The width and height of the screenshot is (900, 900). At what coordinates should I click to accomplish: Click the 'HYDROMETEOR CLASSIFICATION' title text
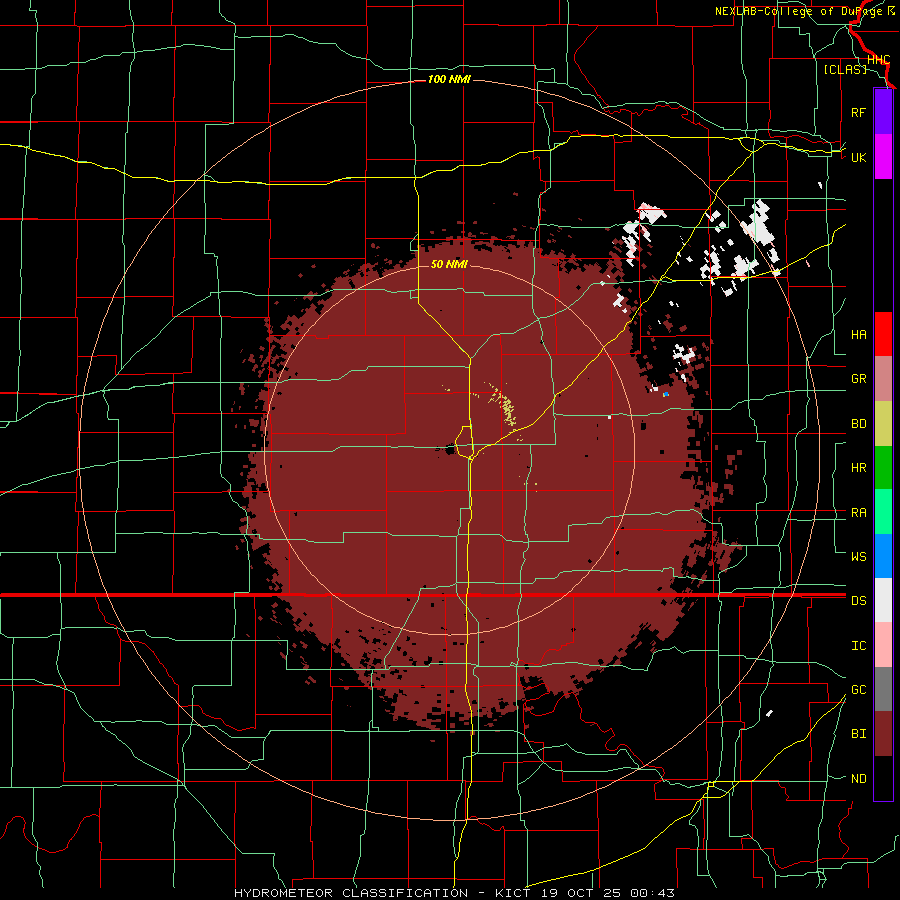(x=351, y=893)
